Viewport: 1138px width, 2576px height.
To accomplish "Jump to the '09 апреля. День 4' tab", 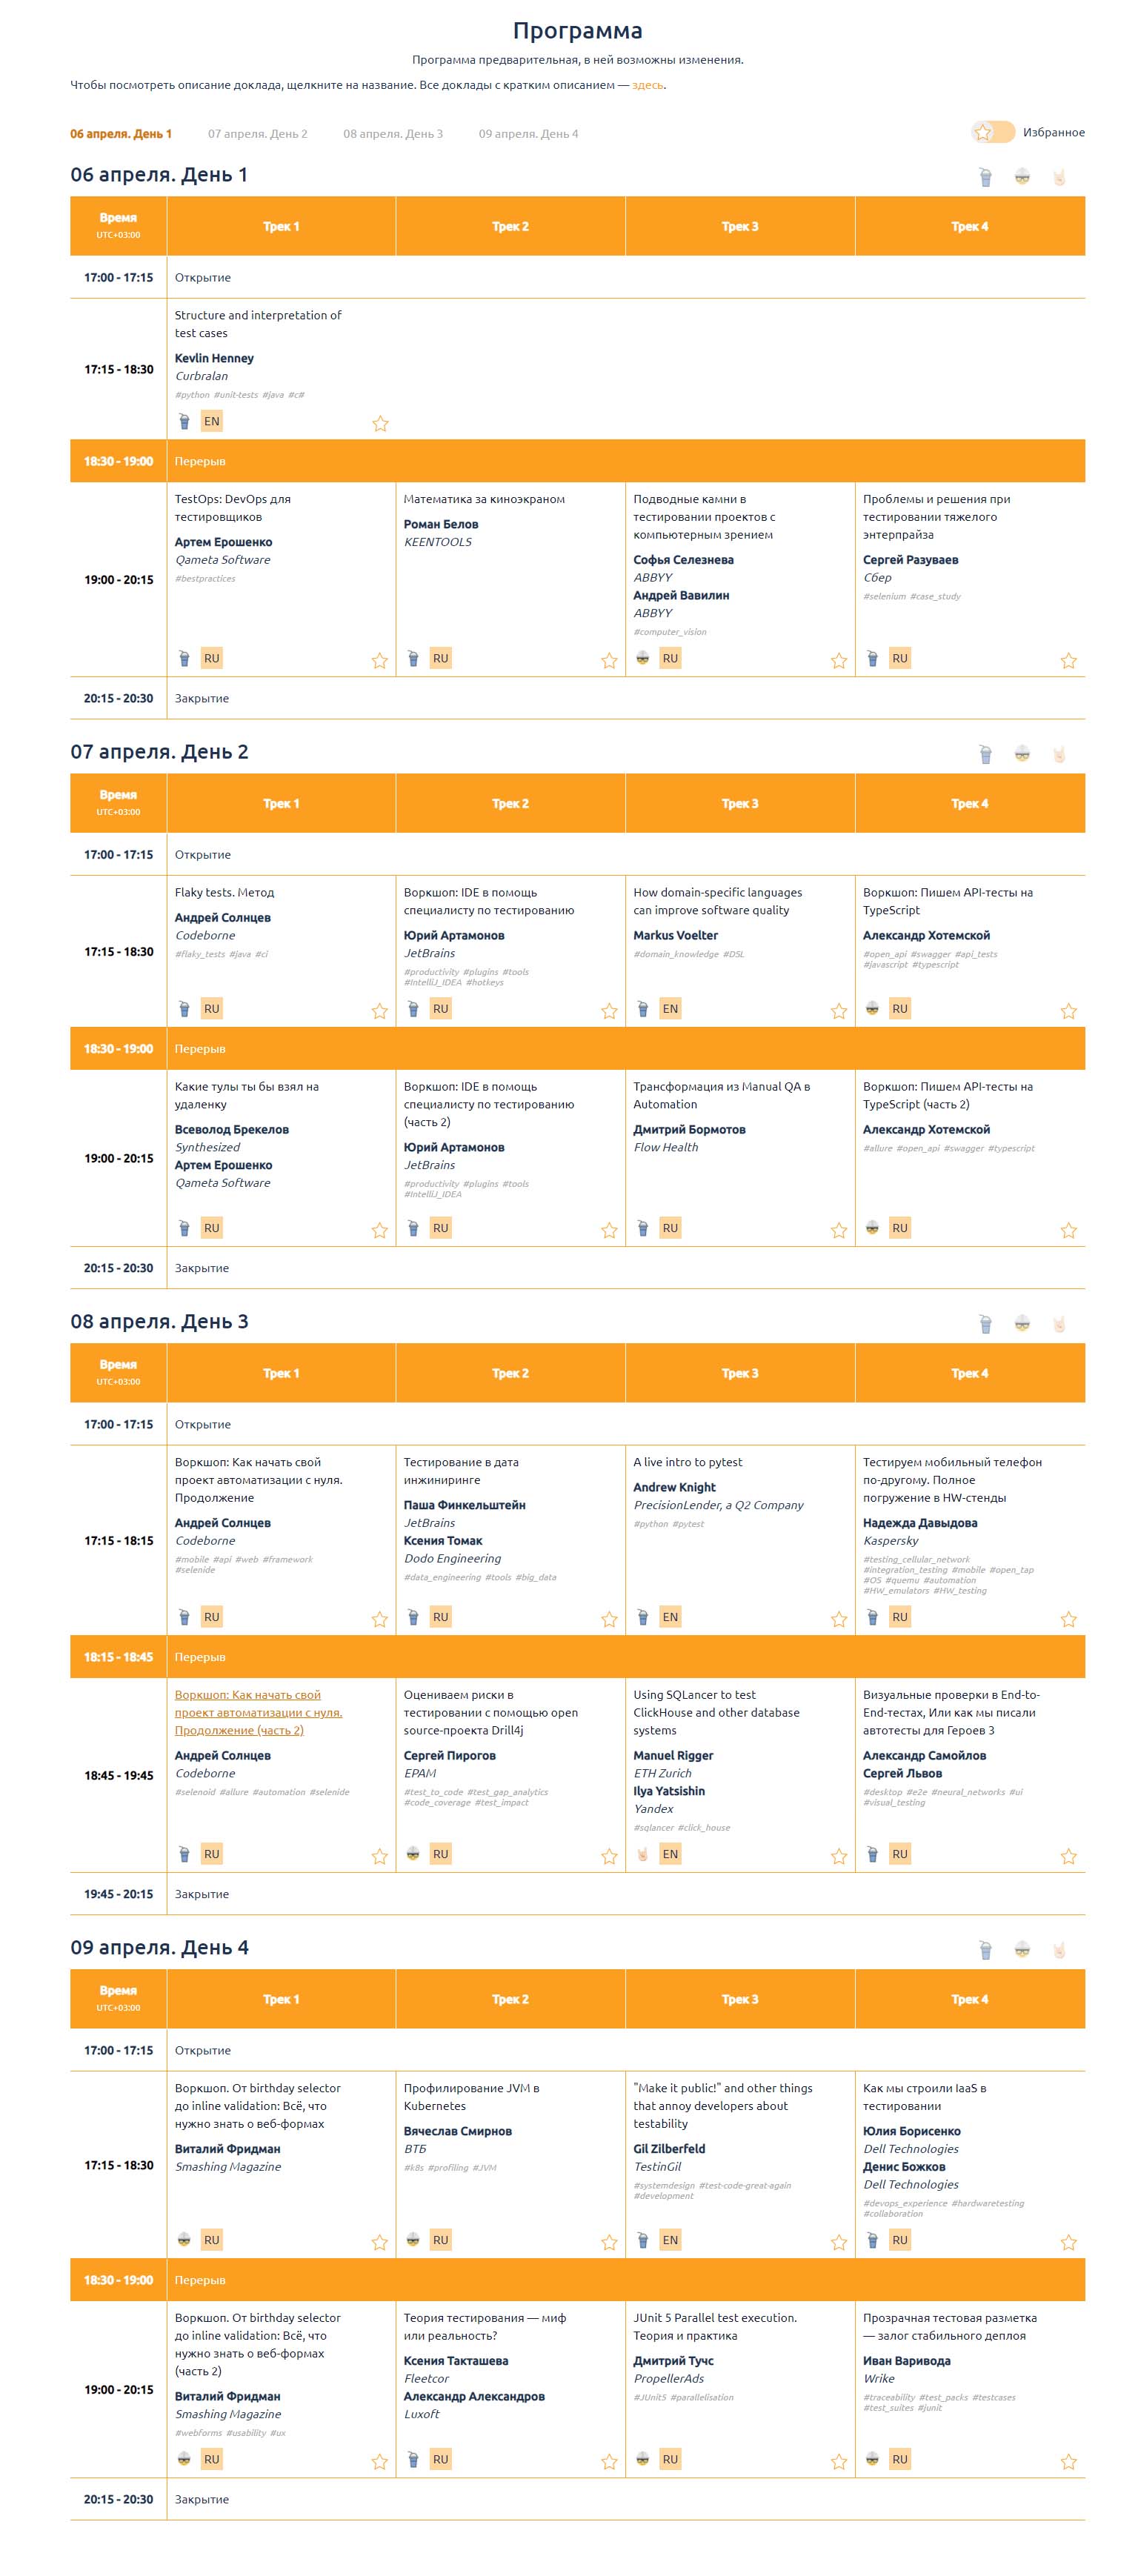I will tap(528, 134).
